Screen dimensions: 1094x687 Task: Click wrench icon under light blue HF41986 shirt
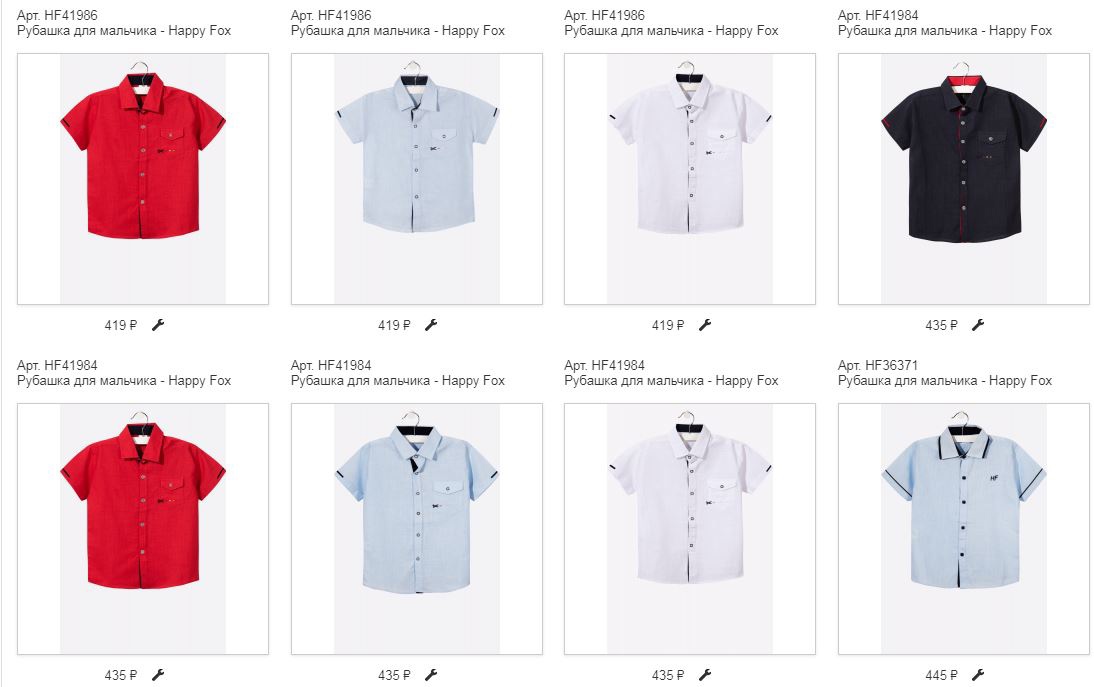pyautogui.click(x=431, y=324)
